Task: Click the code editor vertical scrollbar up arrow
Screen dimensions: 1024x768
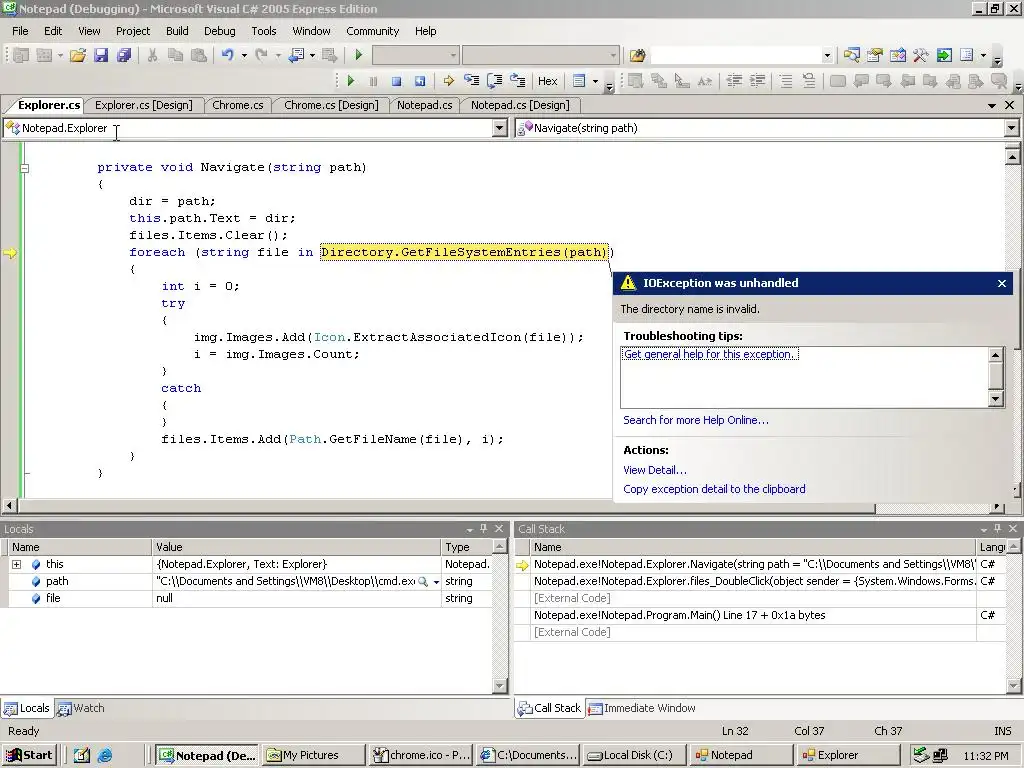Action: click(x=1012, y=157)
